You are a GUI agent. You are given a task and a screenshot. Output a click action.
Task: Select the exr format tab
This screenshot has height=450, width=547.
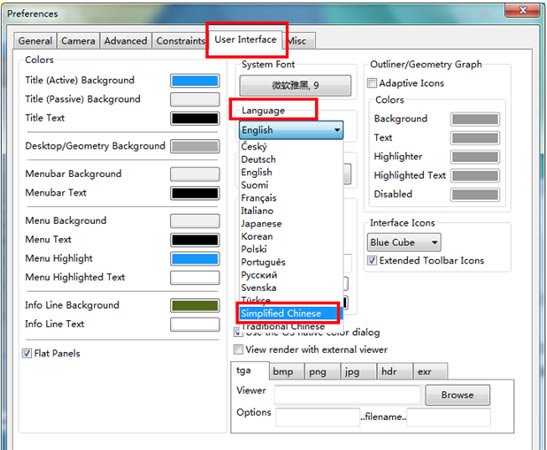click(430, 372)
